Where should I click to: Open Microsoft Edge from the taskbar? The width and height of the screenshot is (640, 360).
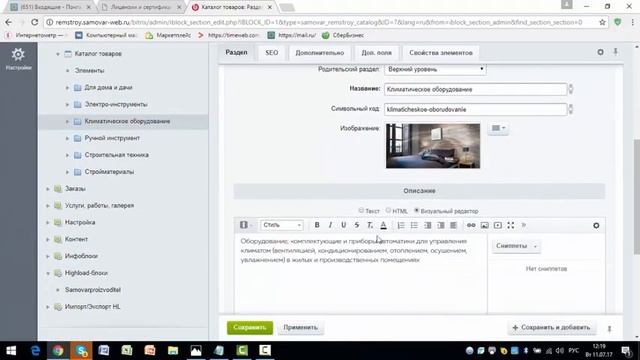point(36,350)
